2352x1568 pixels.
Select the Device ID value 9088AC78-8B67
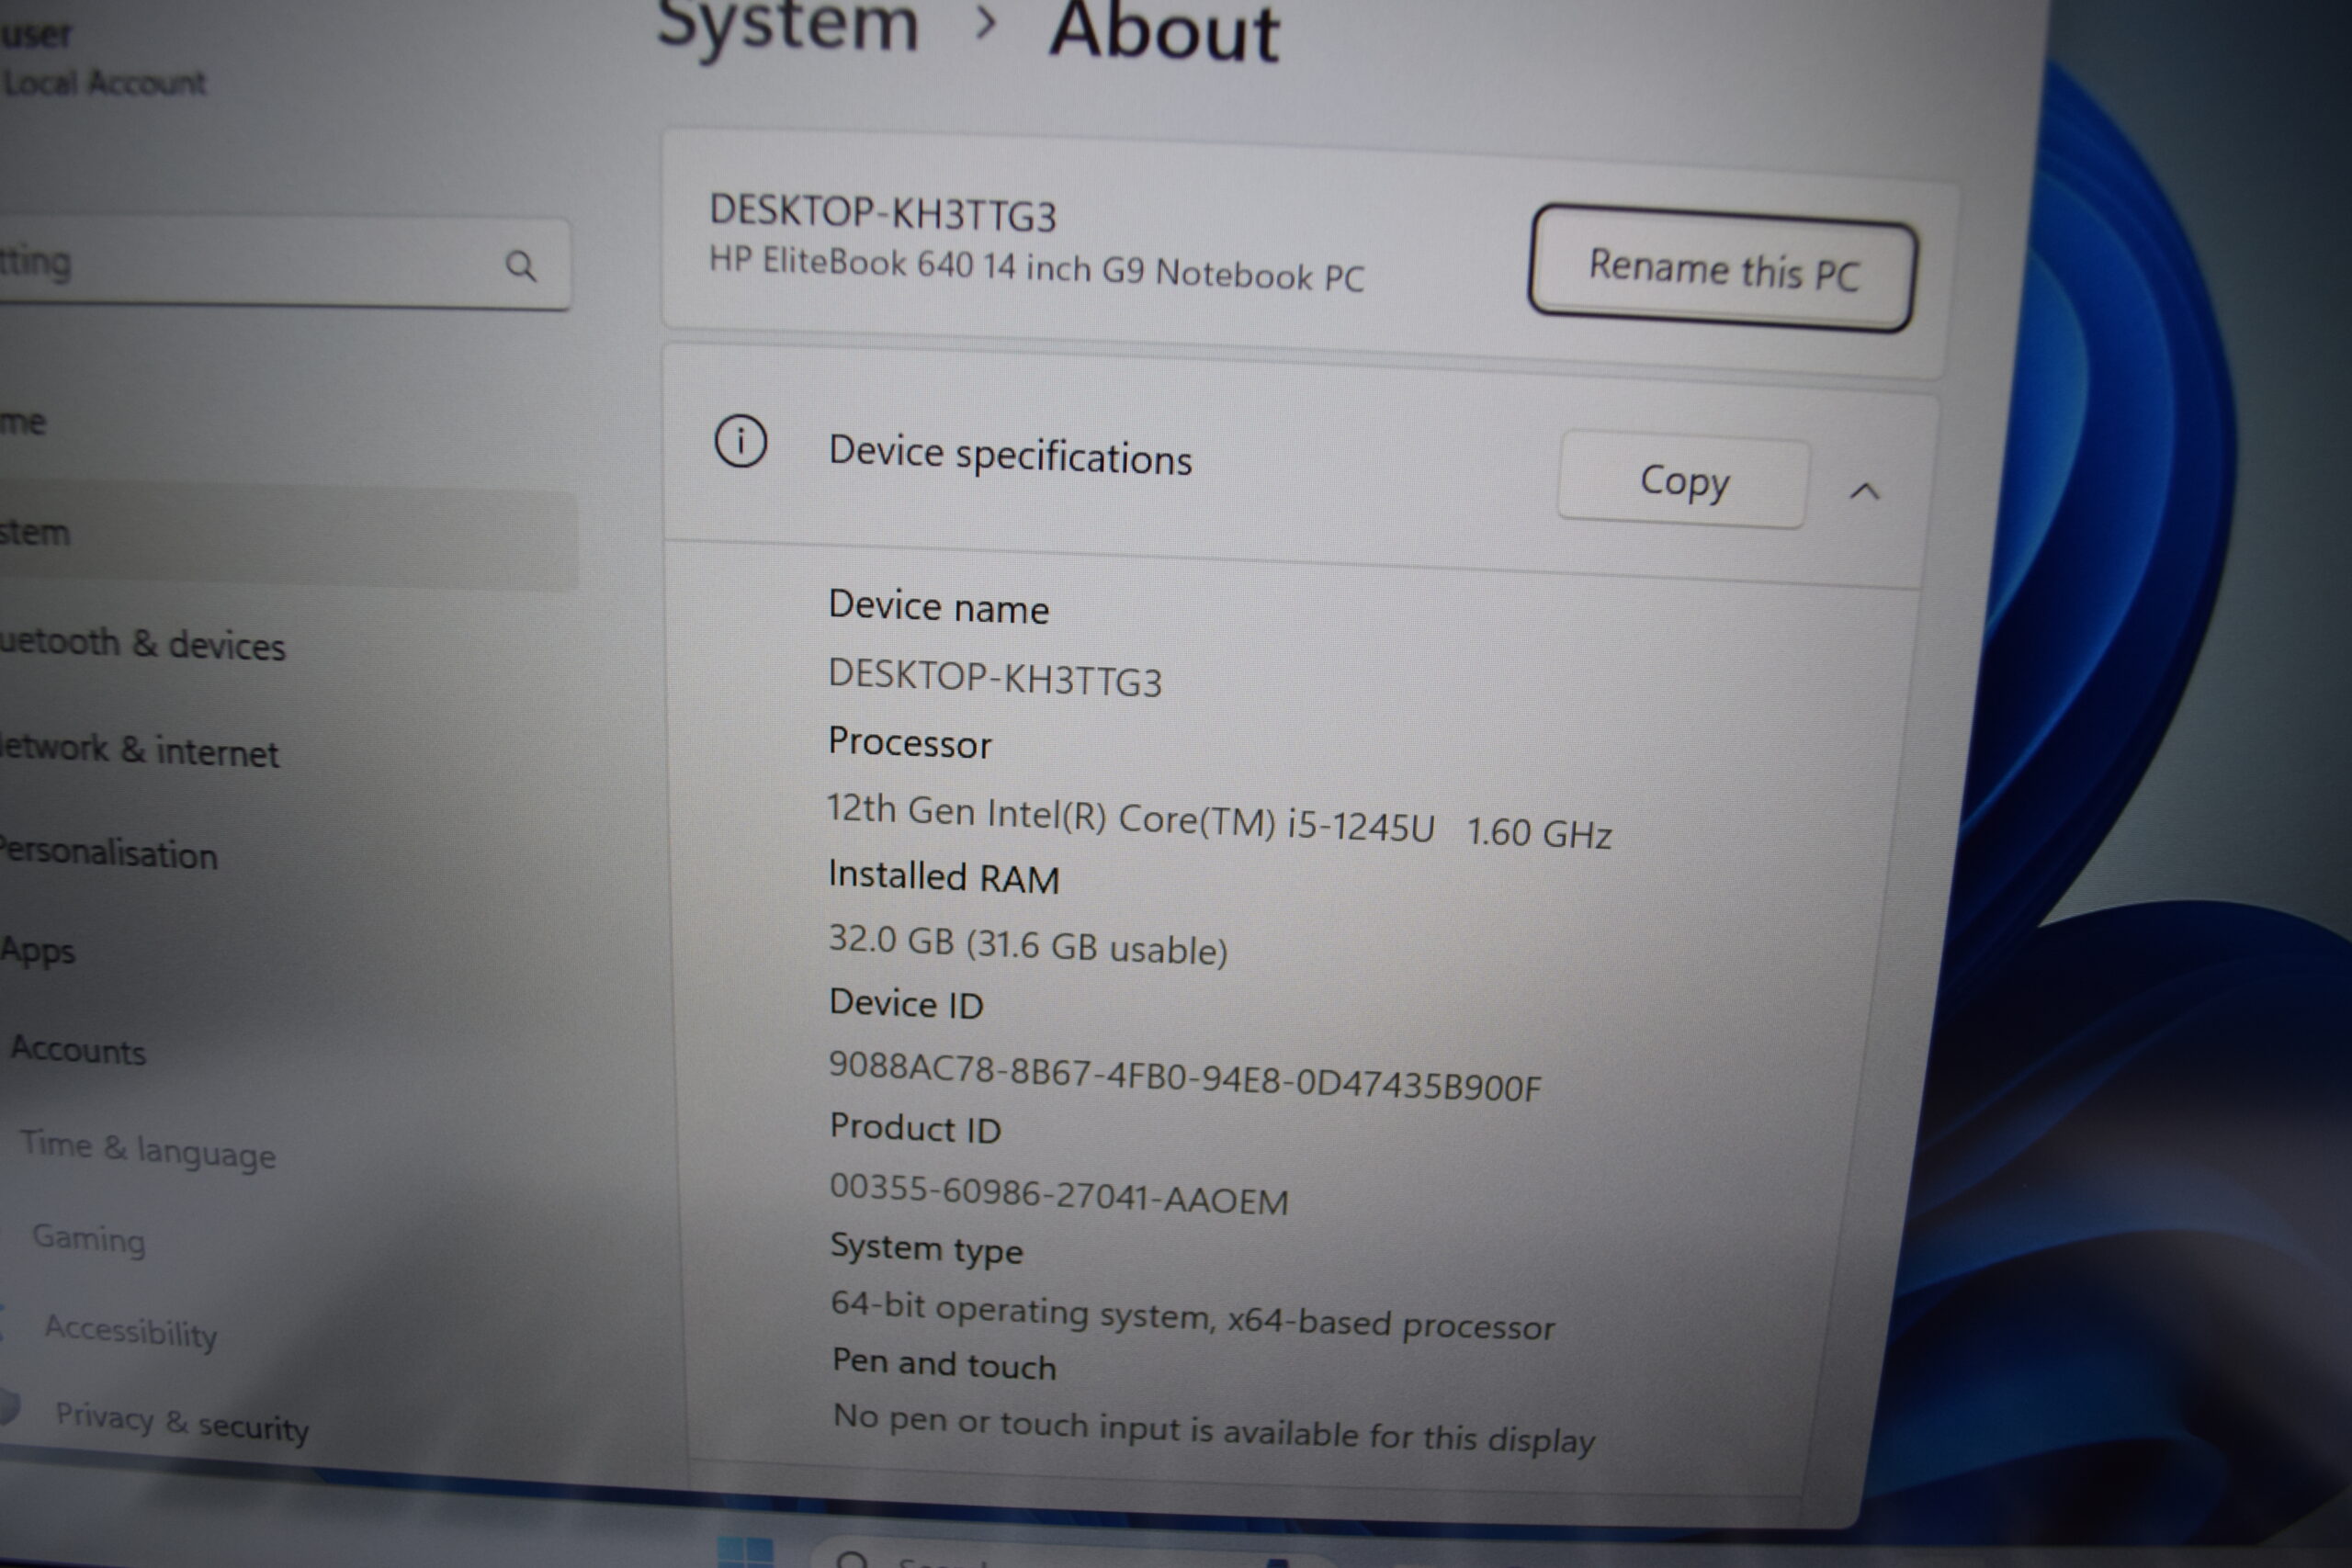(1185, 1077)
